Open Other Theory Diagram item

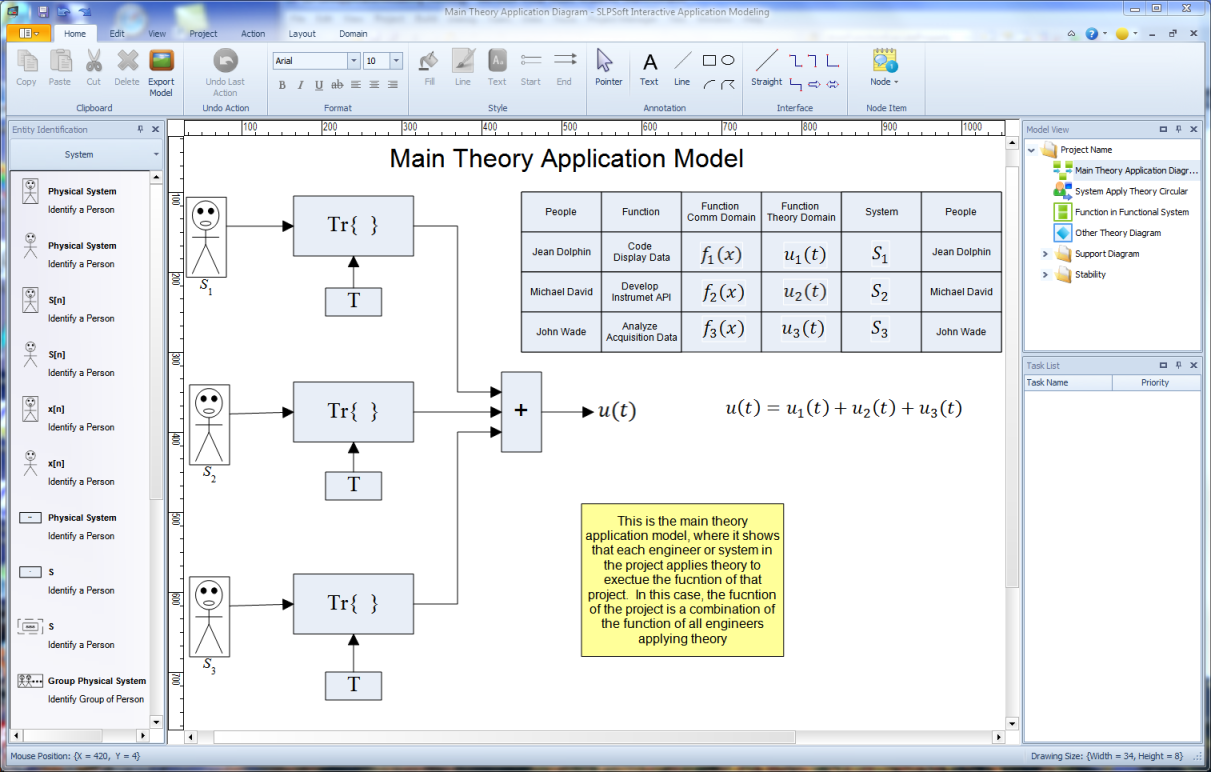(x=1107, y=233)
